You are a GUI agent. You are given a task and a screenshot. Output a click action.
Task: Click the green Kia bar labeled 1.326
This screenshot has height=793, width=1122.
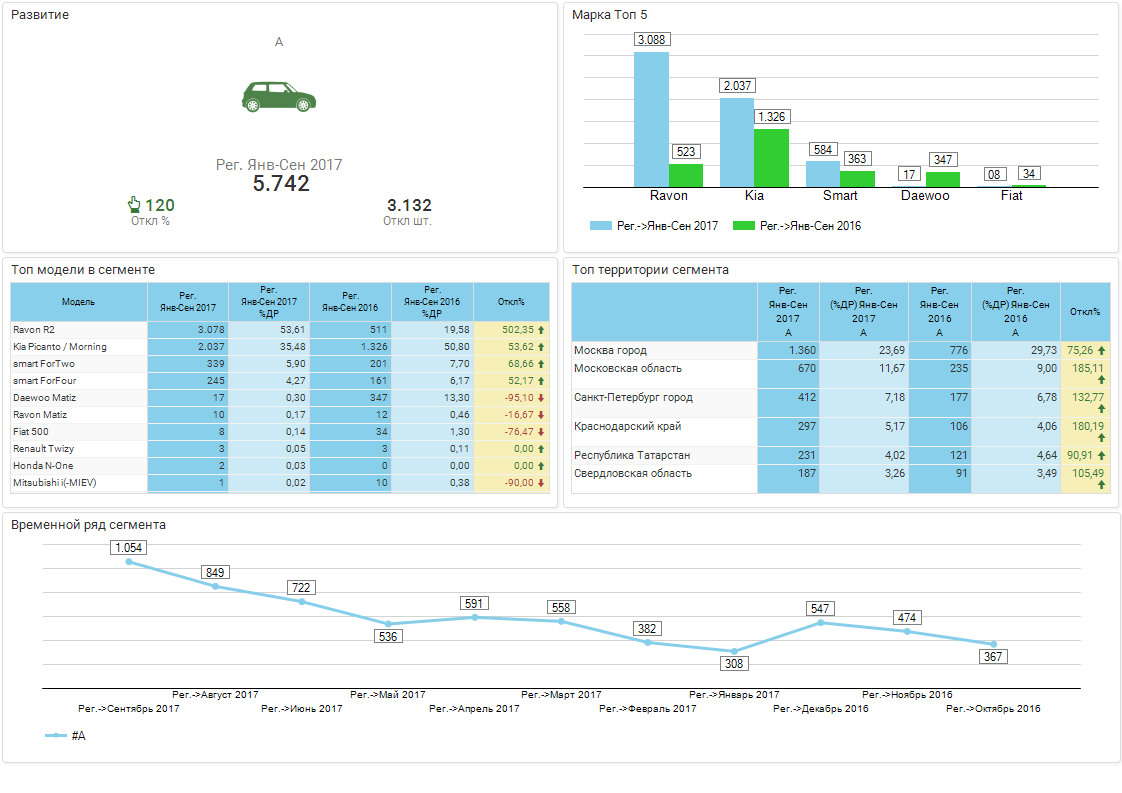pos(771,157)
